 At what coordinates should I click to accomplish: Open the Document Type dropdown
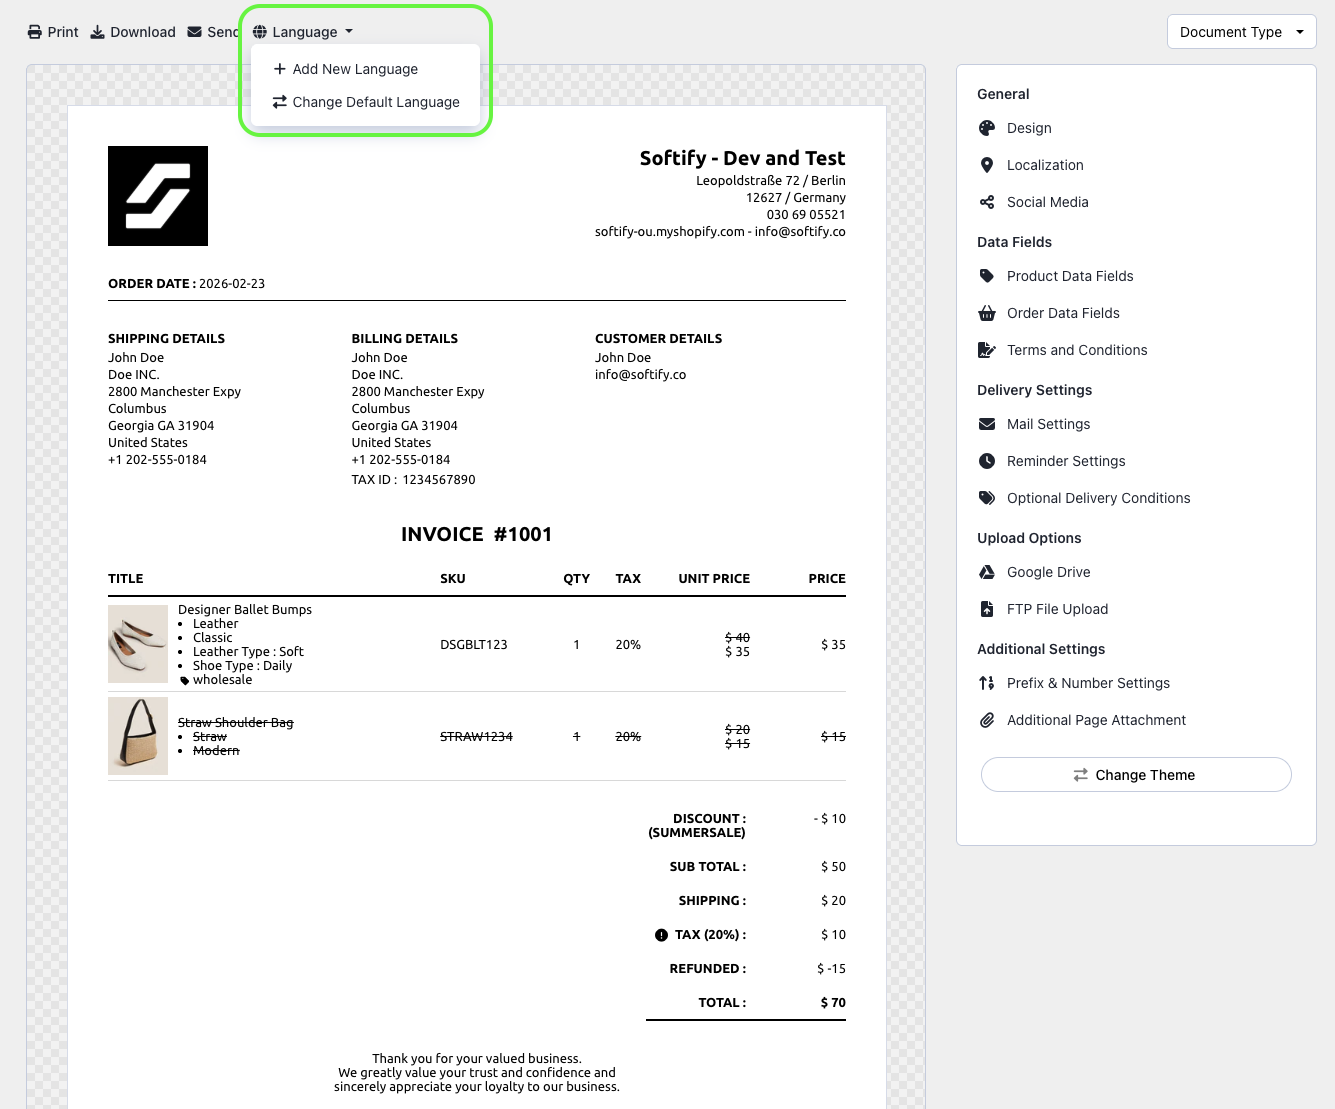click(1241, 32)
